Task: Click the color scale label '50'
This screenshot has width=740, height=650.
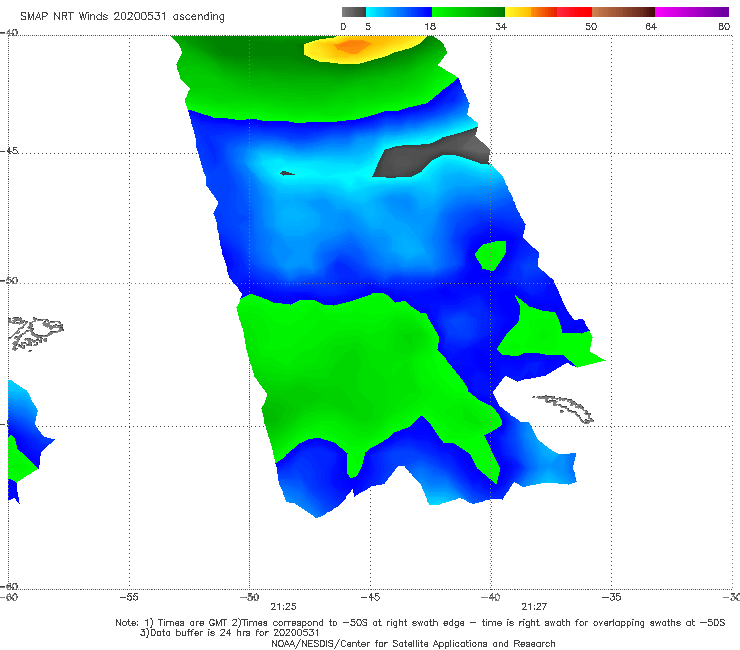Action: click(591, 27)
